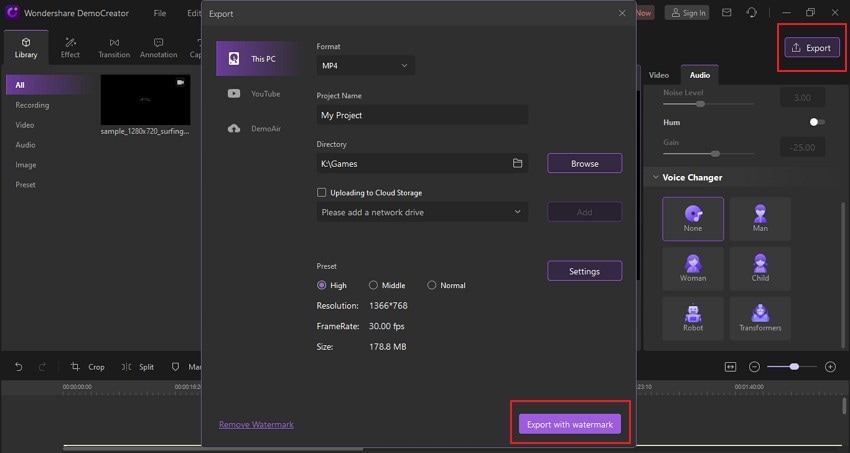Zoom in timeline with plus icon

click(830, 367)
